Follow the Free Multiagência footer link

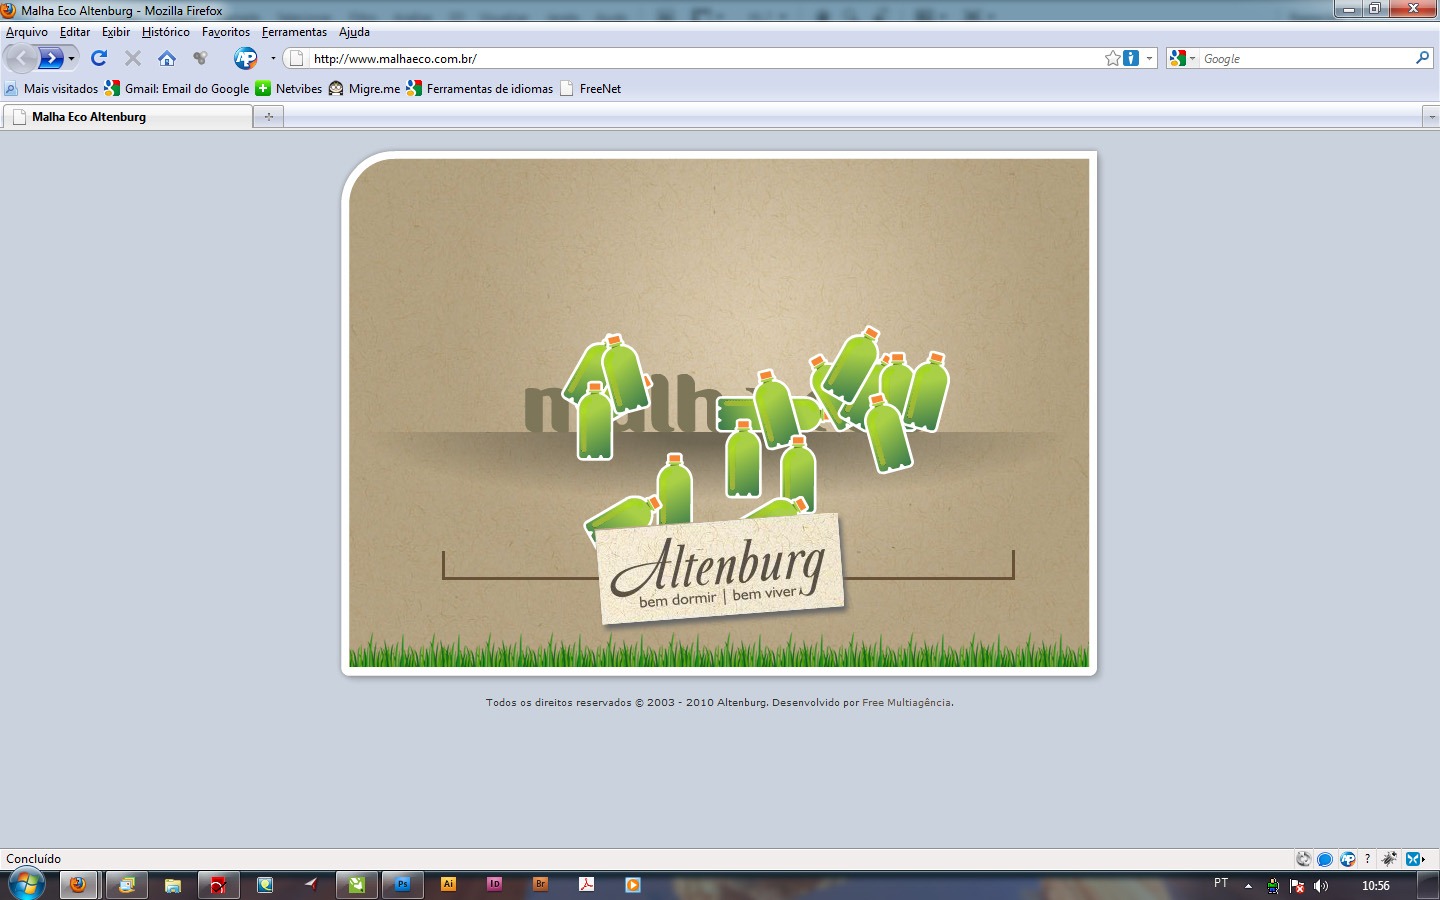point(907,703)
